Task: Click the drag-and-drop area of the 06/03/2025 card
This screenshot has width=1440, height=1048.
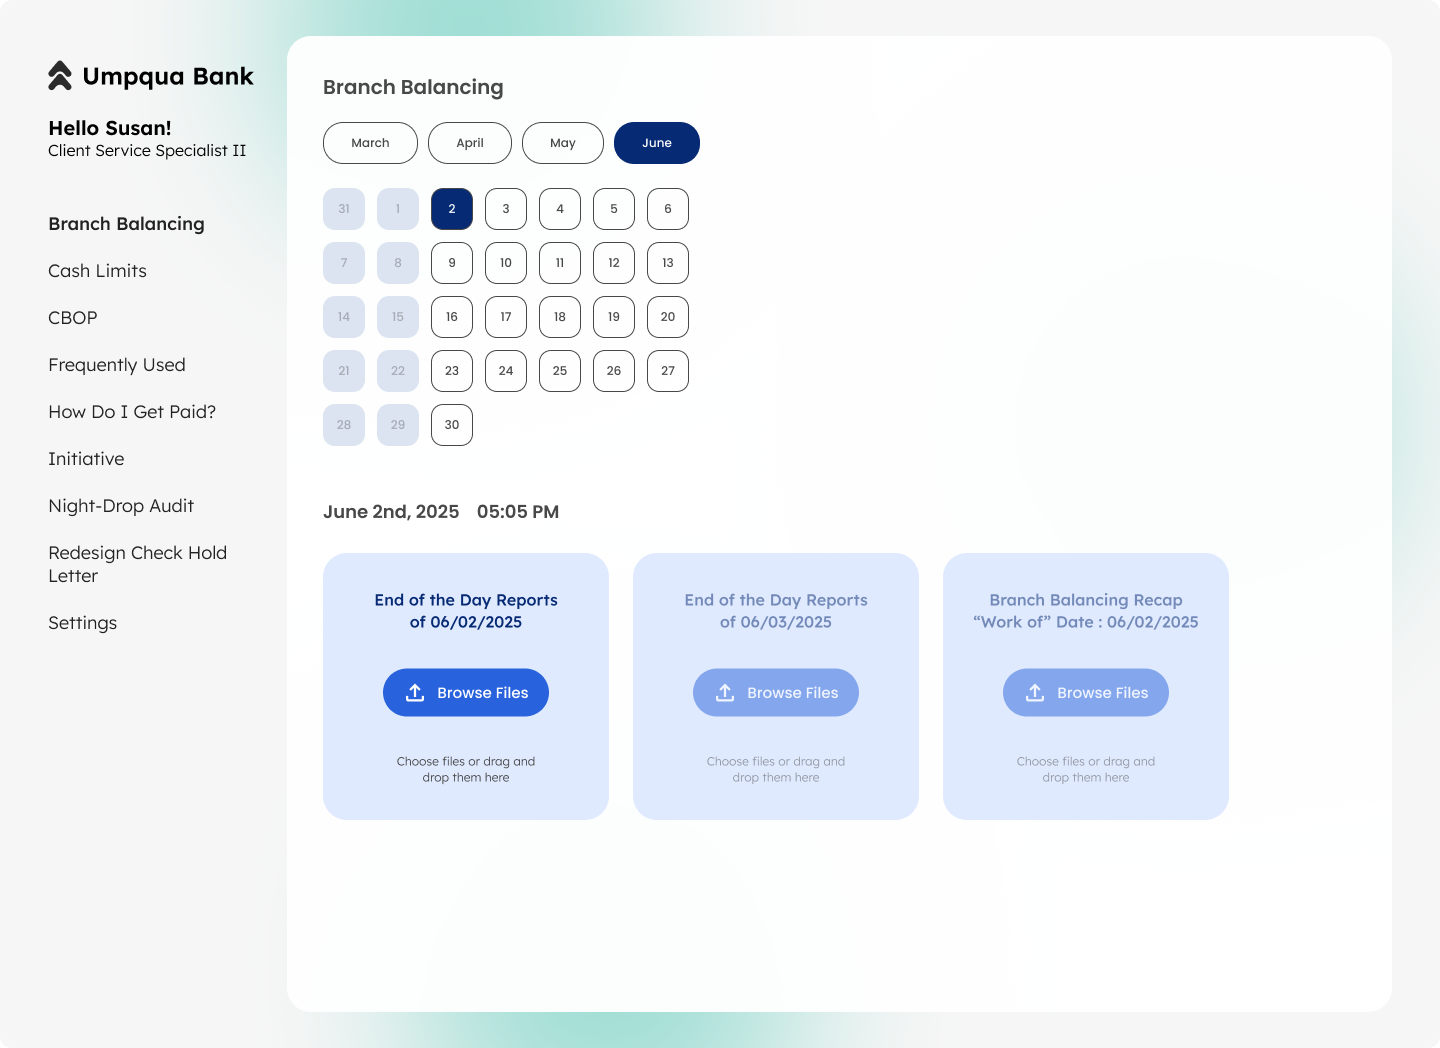Action: click(x=775, y=769)
